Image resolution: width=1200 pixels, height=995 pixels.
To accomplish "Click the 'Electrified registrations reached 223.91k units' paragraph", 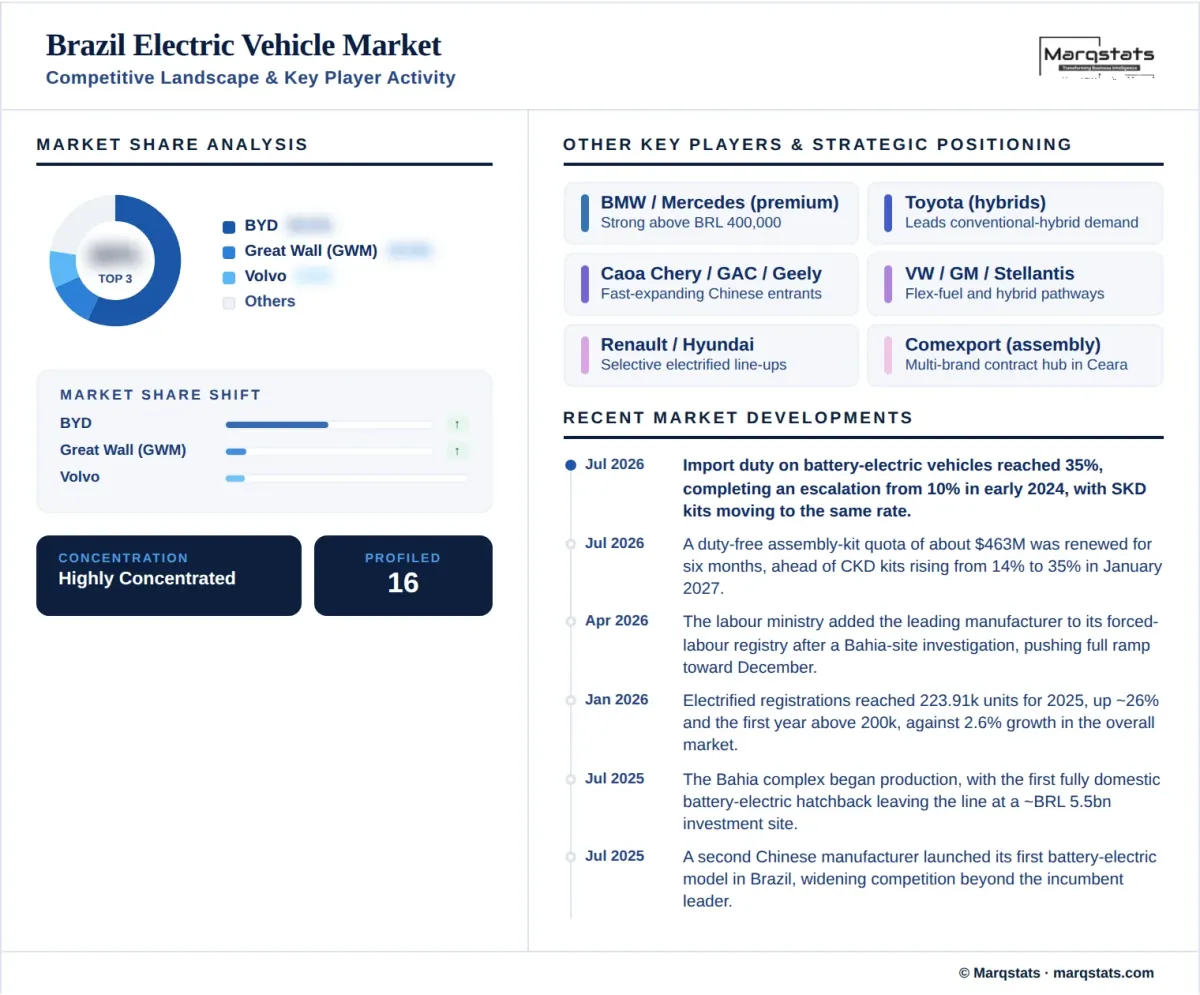I will pyautogui.click(x=921, y=722).
